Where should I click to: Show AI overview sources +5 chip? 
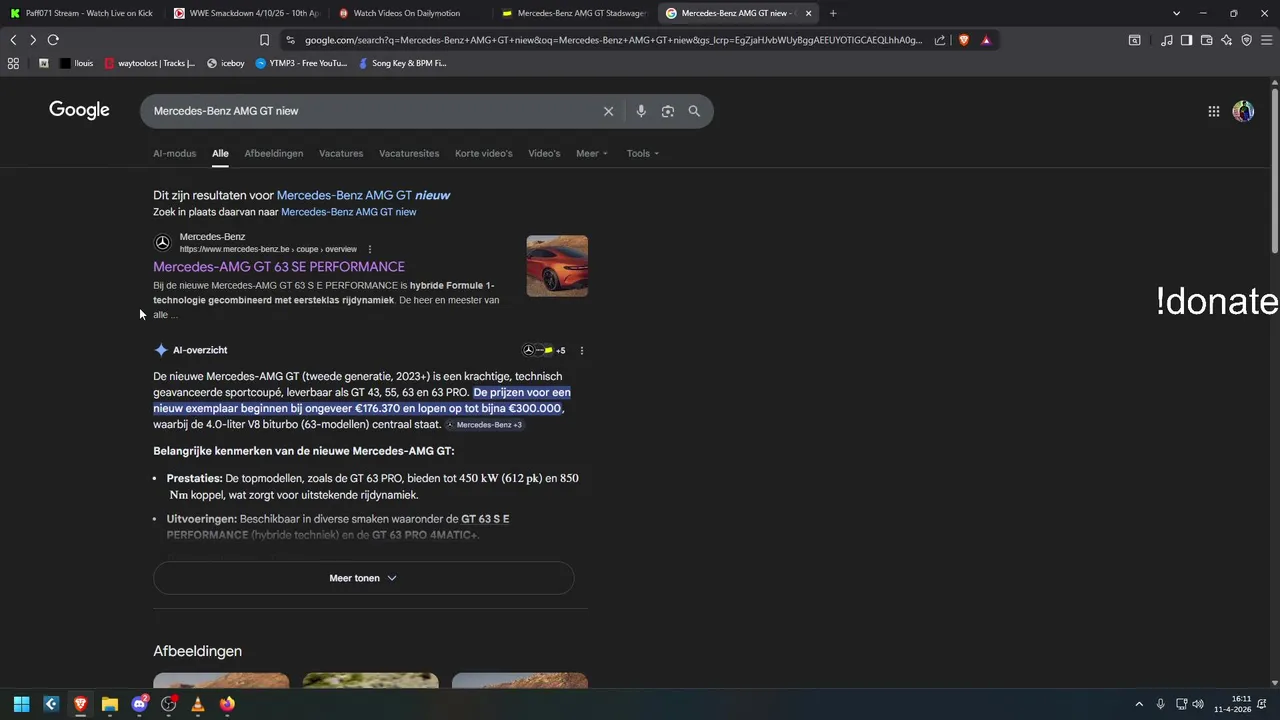545,350
